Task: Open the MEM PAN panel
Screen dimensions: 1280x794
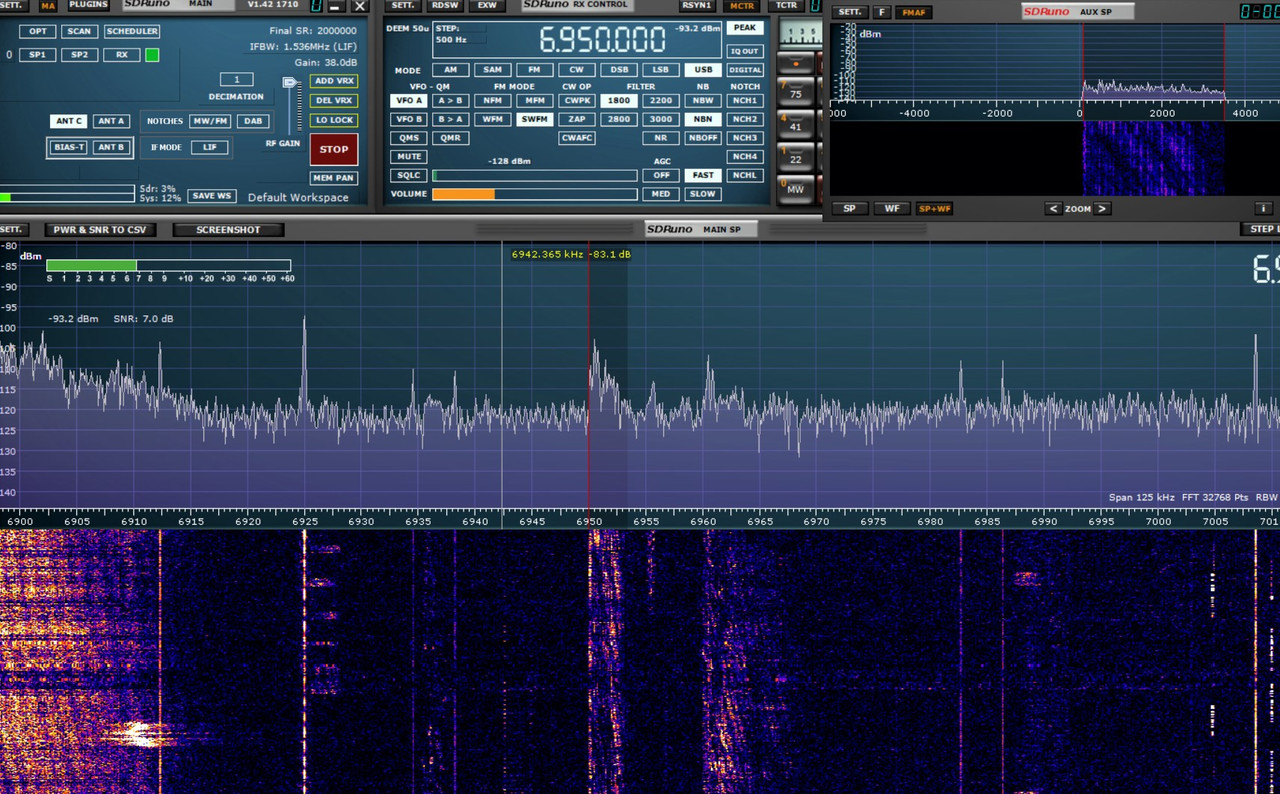Action: [x=334, y=178]
